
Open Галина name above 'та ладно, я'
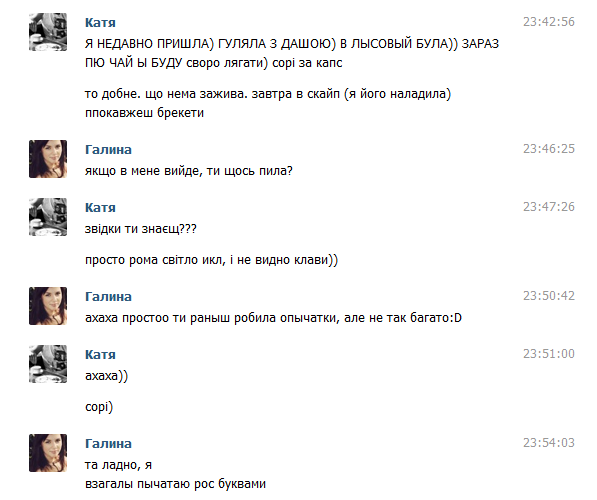coord(108,444)
